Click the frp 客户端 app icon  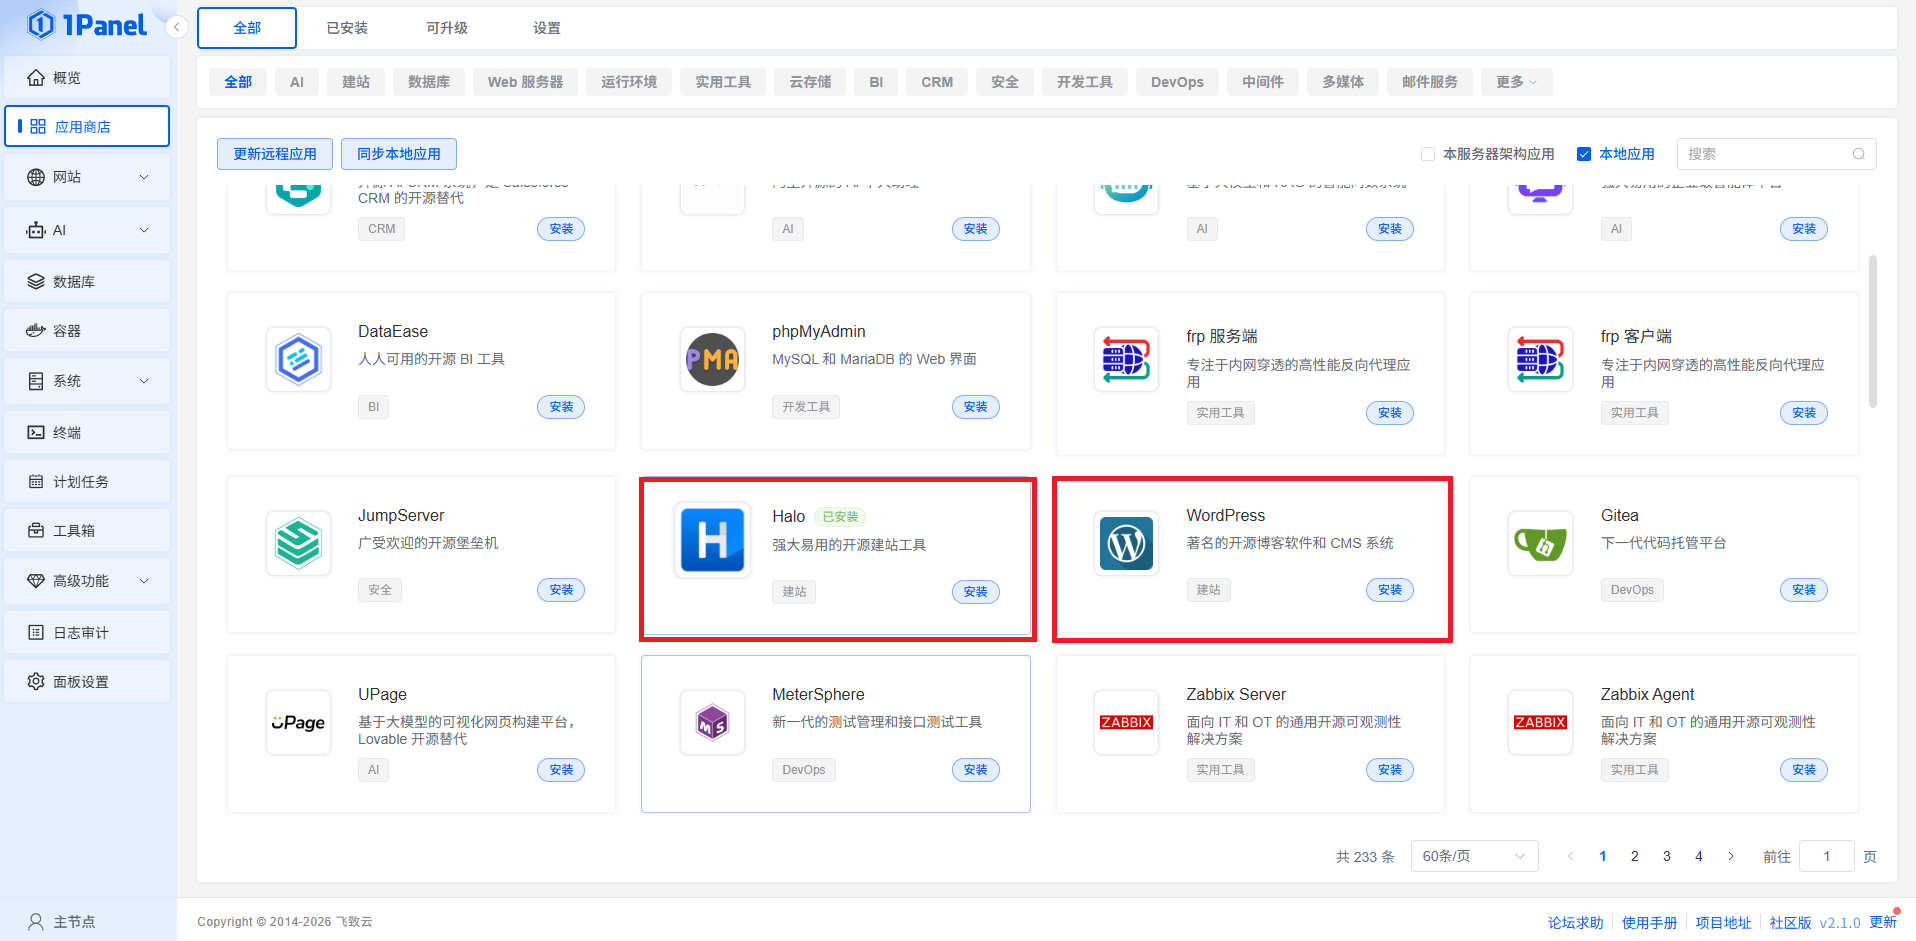[x=1540, y=359]
